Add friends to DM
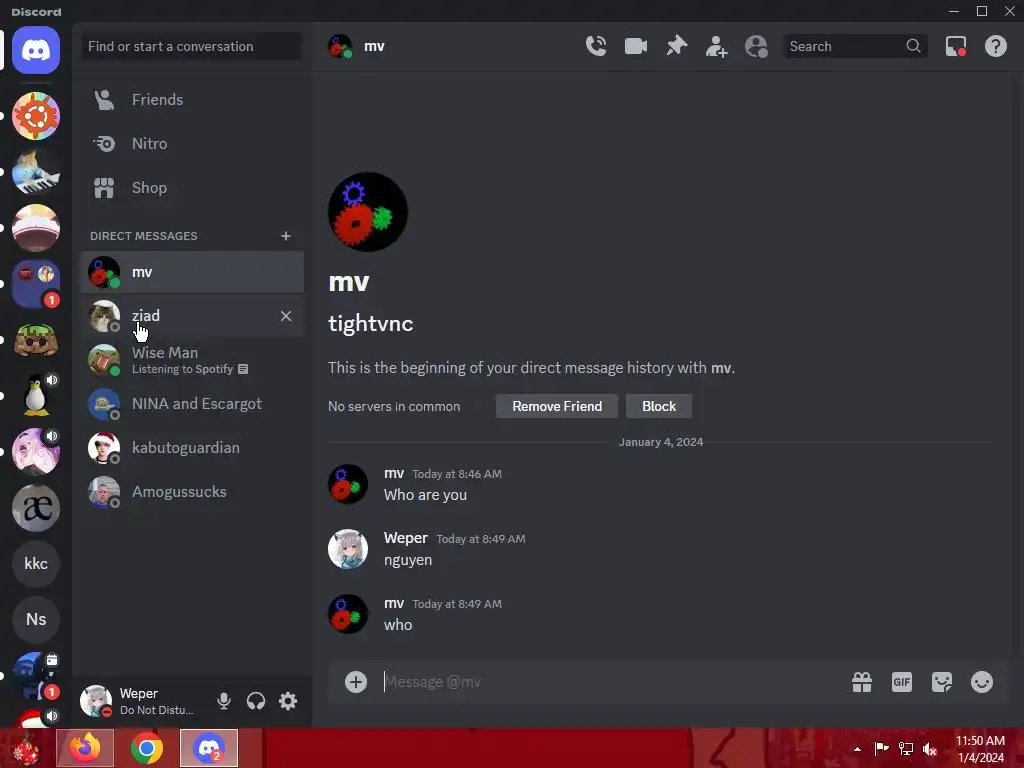 (716, 46)
